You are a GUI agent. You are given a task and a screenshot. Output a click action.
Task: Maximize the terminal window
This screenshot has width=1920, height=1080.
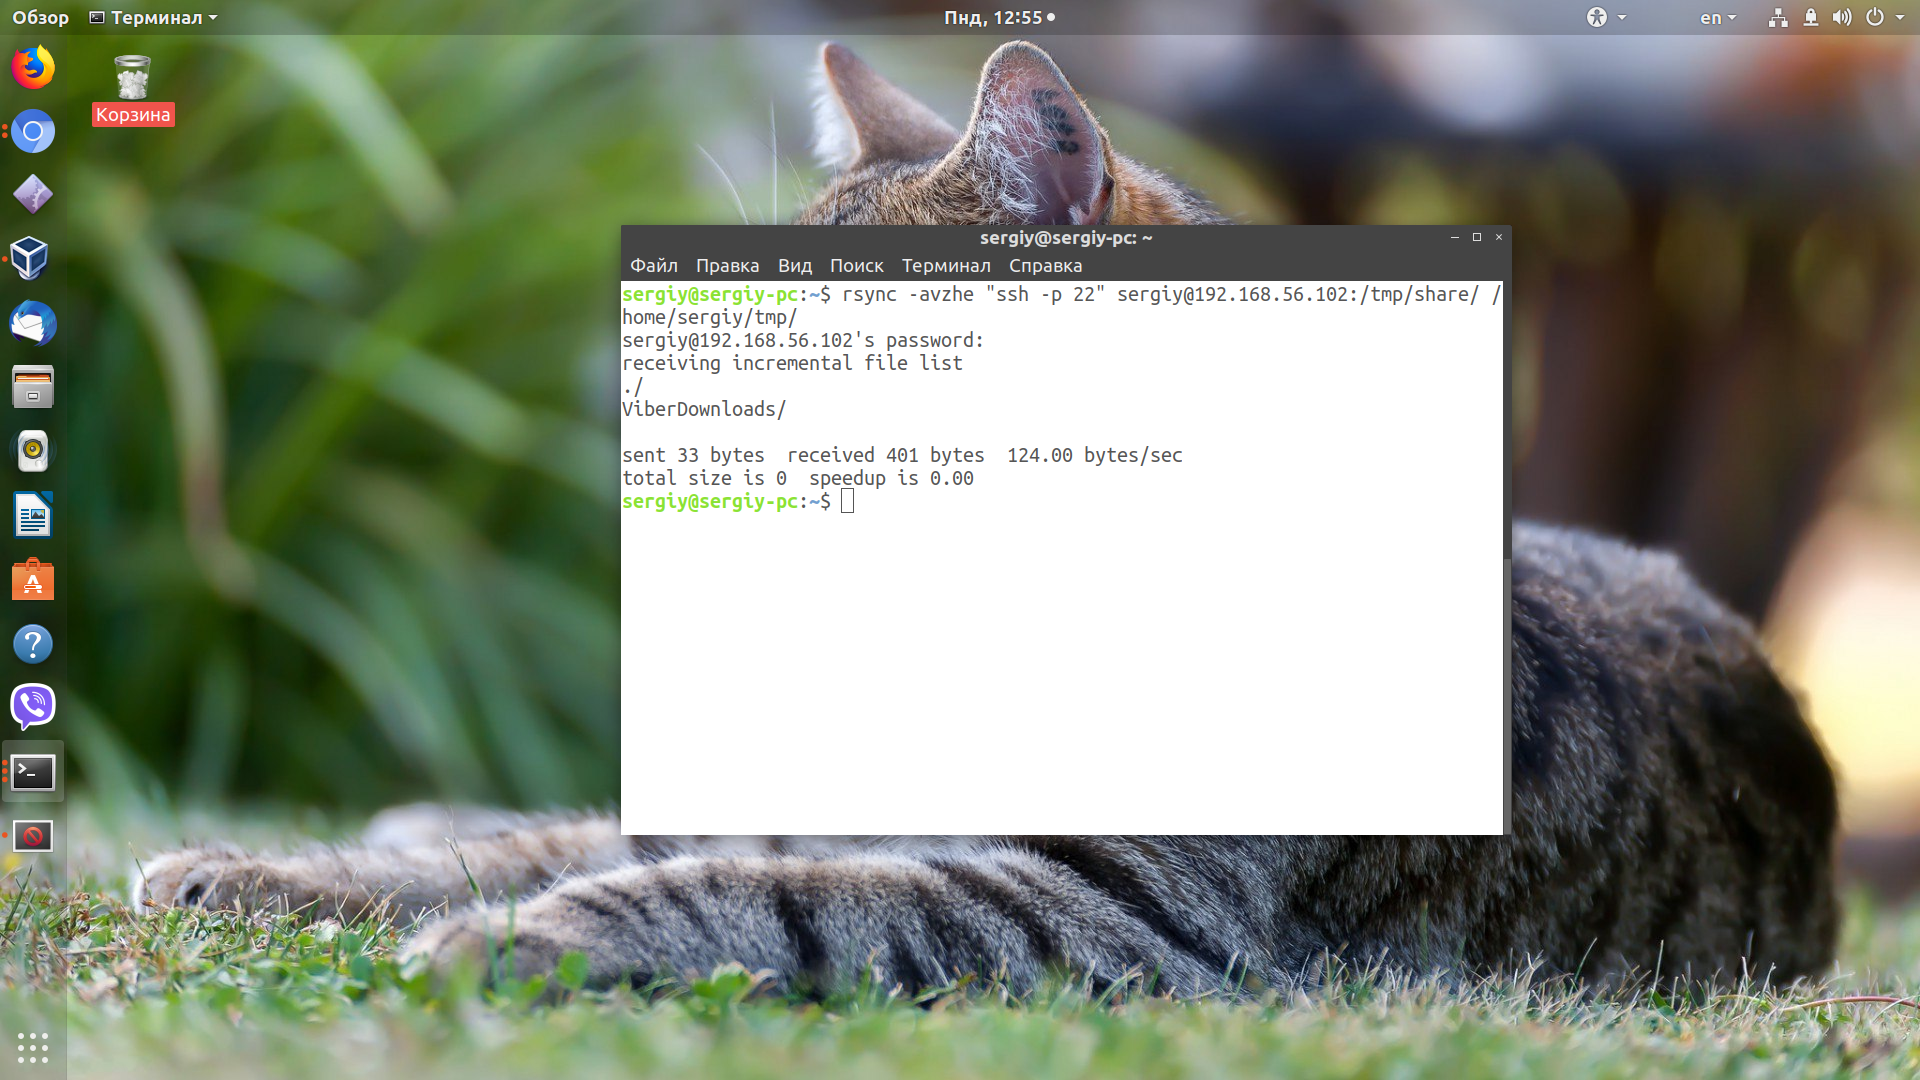(x=1477, y=237)
